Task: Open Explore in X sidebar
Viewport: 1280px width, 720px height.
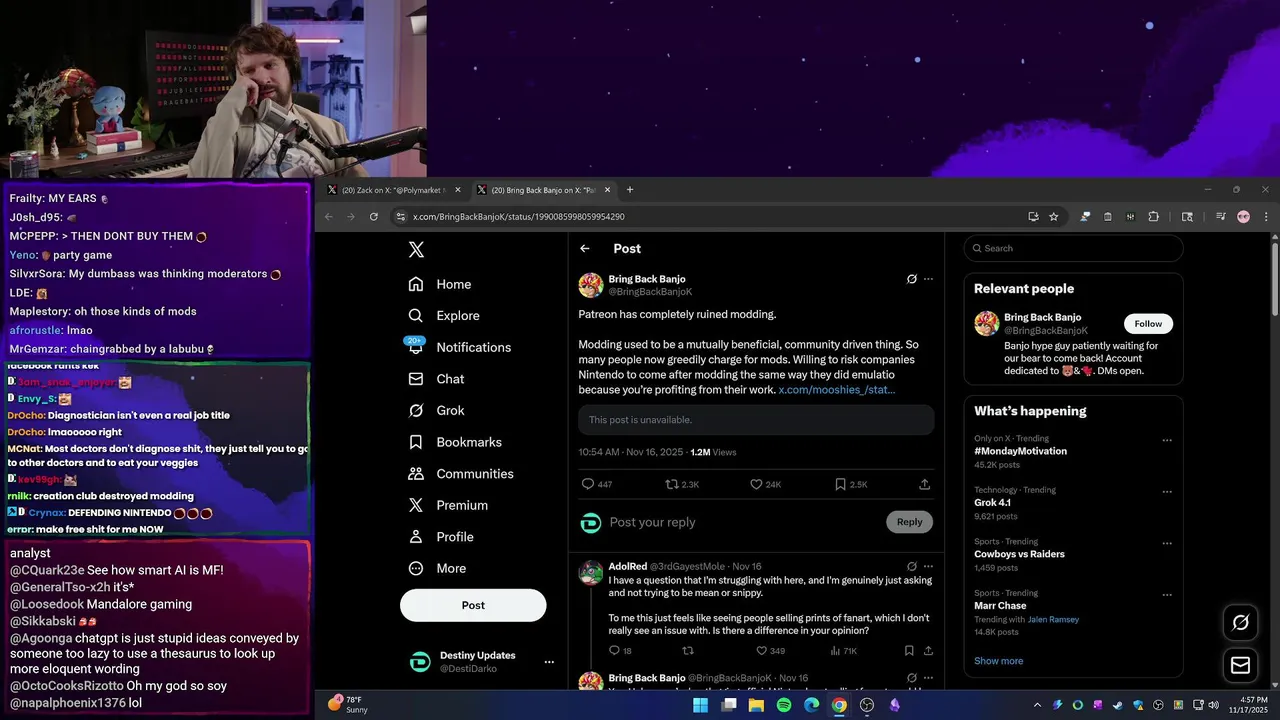Action: (x=443, y=315)
